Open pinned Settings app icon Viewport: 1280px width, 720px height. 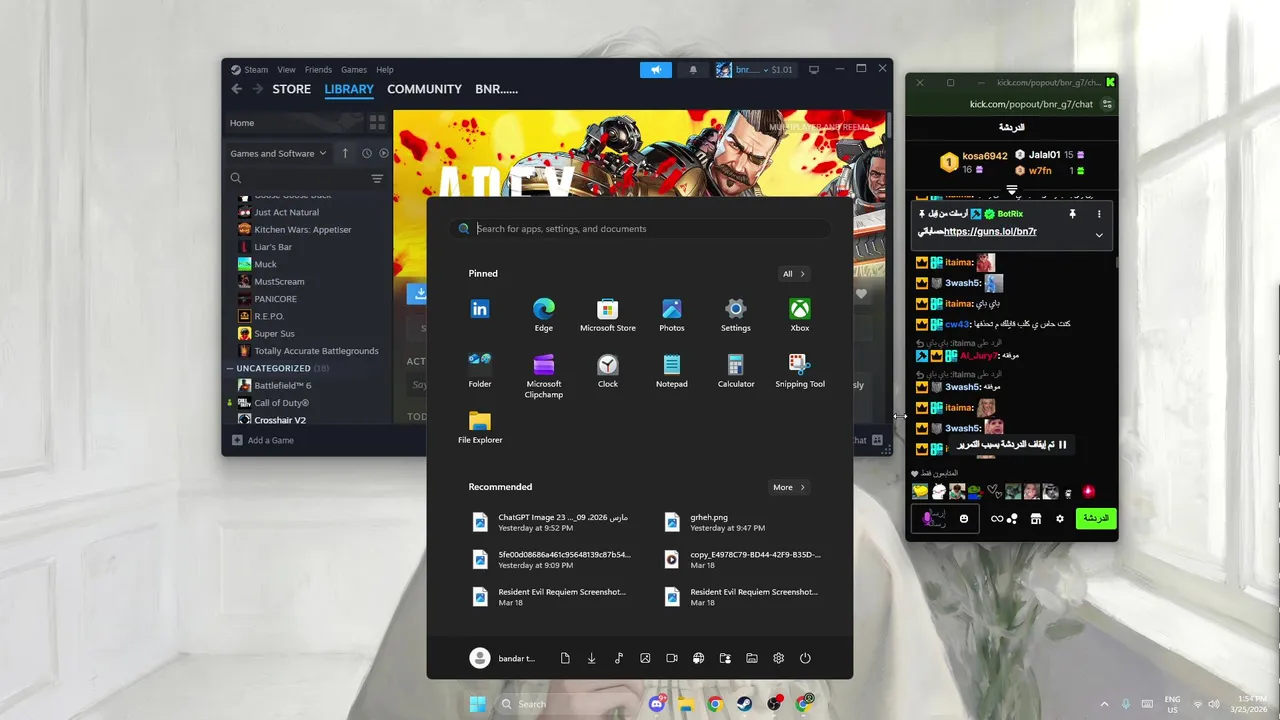(x=736, y=315)
